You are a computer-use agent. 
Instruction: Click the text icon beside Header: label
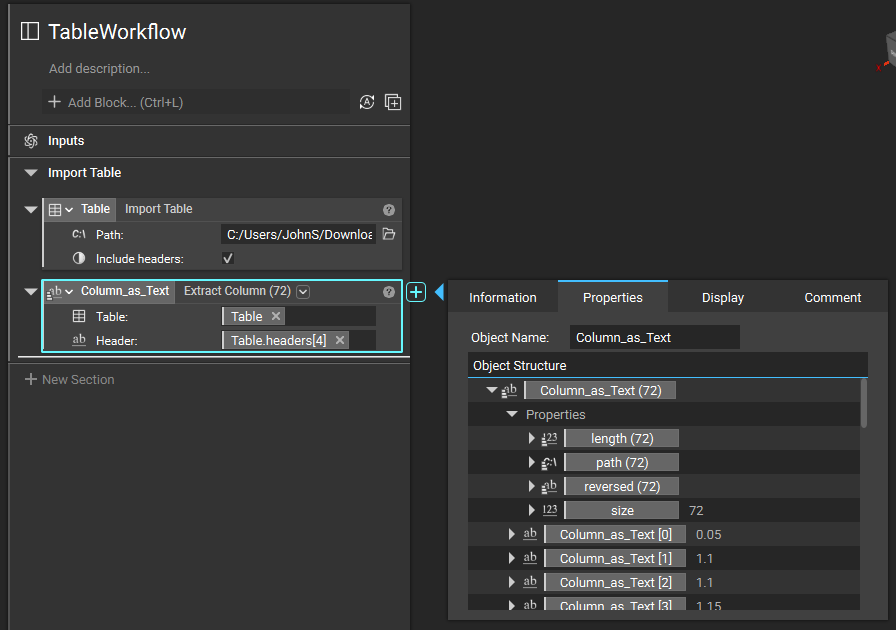click(x=79, y=340)
